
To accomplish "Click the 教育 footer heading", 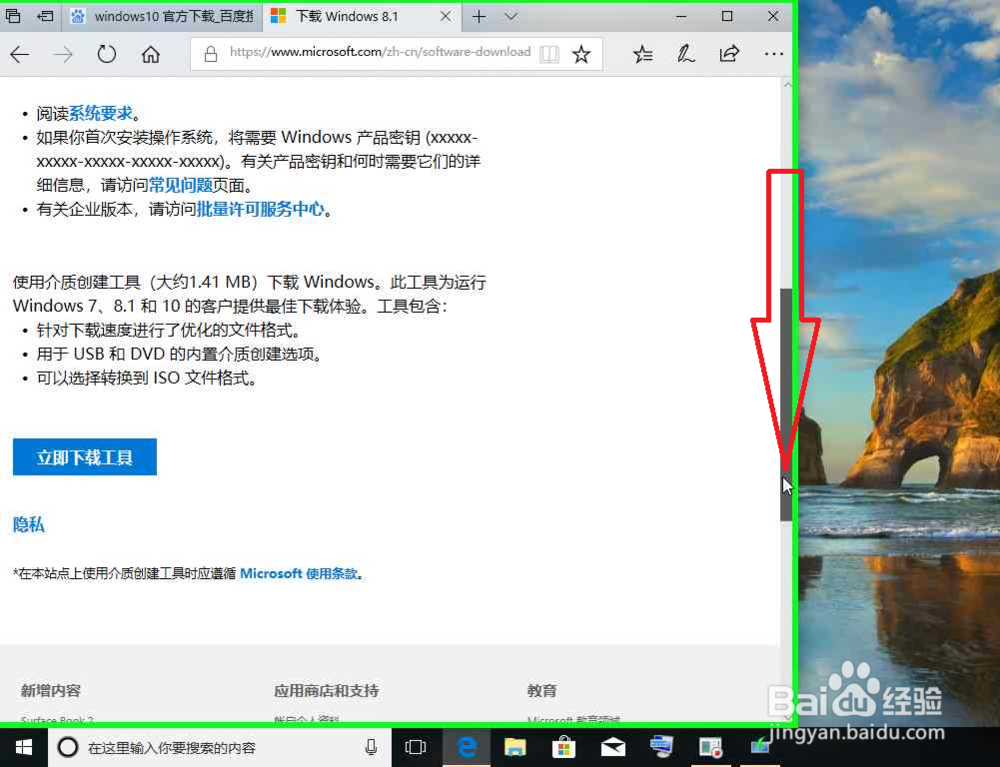I will point(542,690).
